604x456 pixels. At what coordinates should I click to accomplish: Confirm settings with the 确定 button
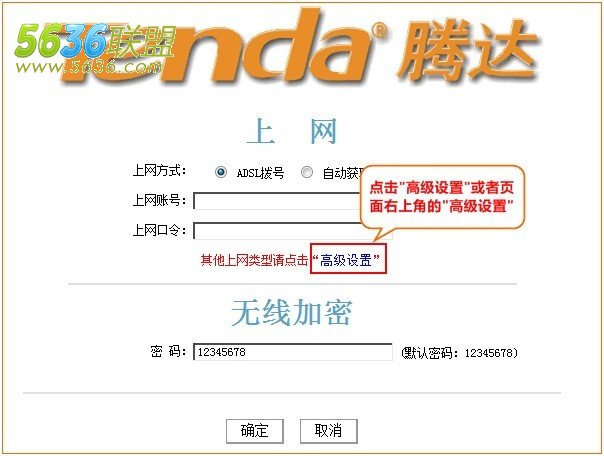pos(255,431)
